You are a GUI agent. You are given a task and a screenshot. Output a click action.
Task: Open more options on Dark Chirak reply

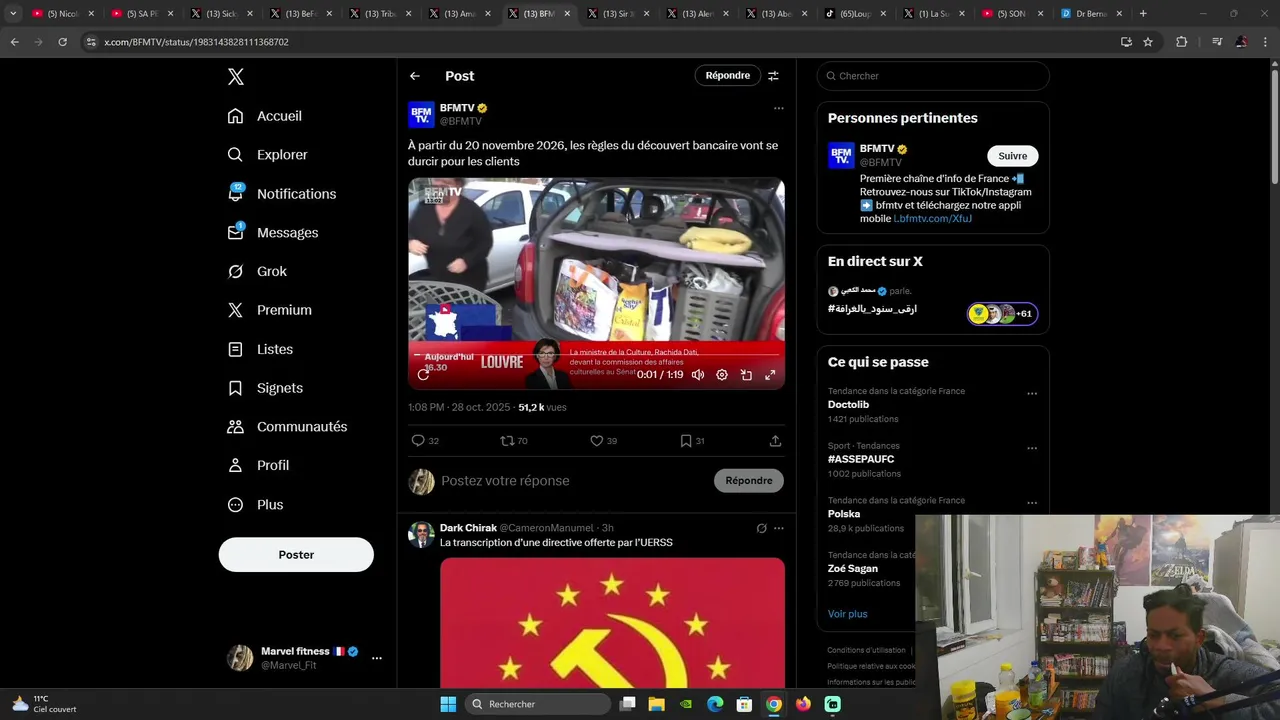click(778, 528)
